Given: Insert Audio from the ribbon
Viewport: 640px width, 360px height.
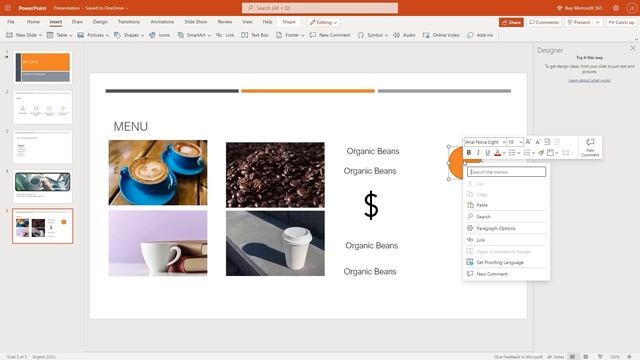Looking at the screenshot, I should click(404, 35).
